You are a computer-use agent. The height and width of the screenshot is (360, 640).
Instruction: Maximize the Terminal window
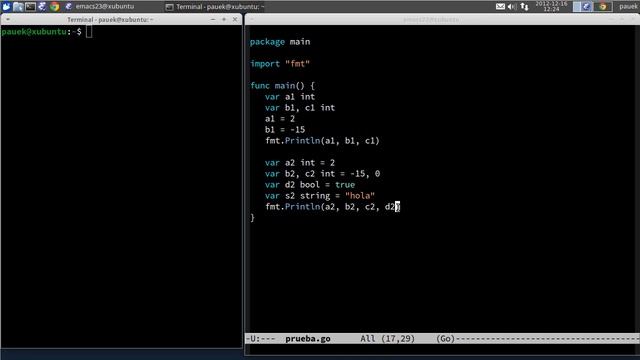pos(224,19)
